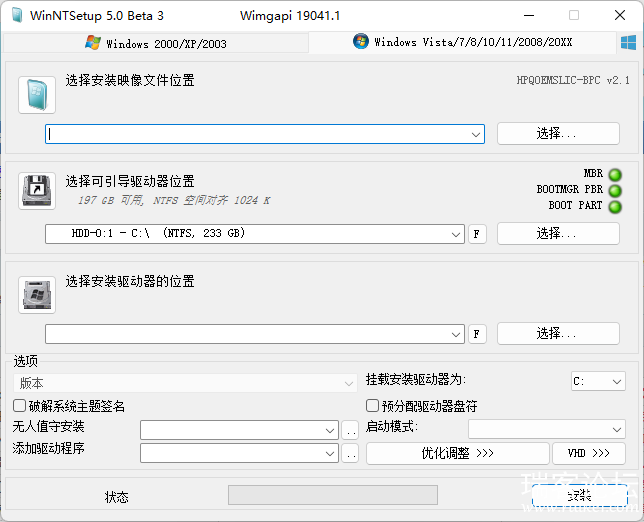Click the Windows logo icon at top right
644x522 pixels.
coord(628,42)
